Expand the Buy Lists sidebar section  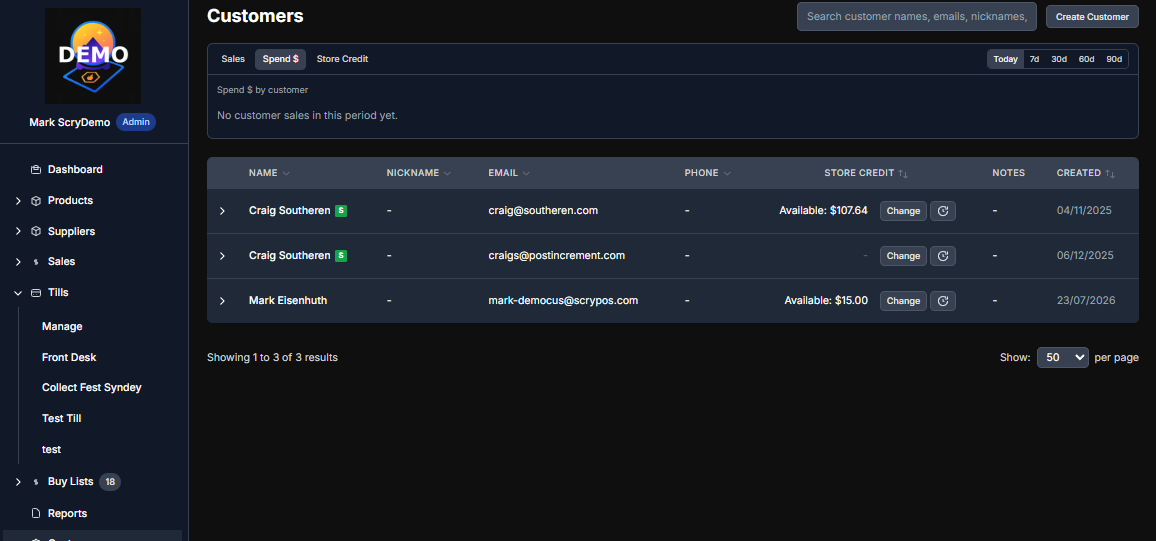tap(18, 482)
